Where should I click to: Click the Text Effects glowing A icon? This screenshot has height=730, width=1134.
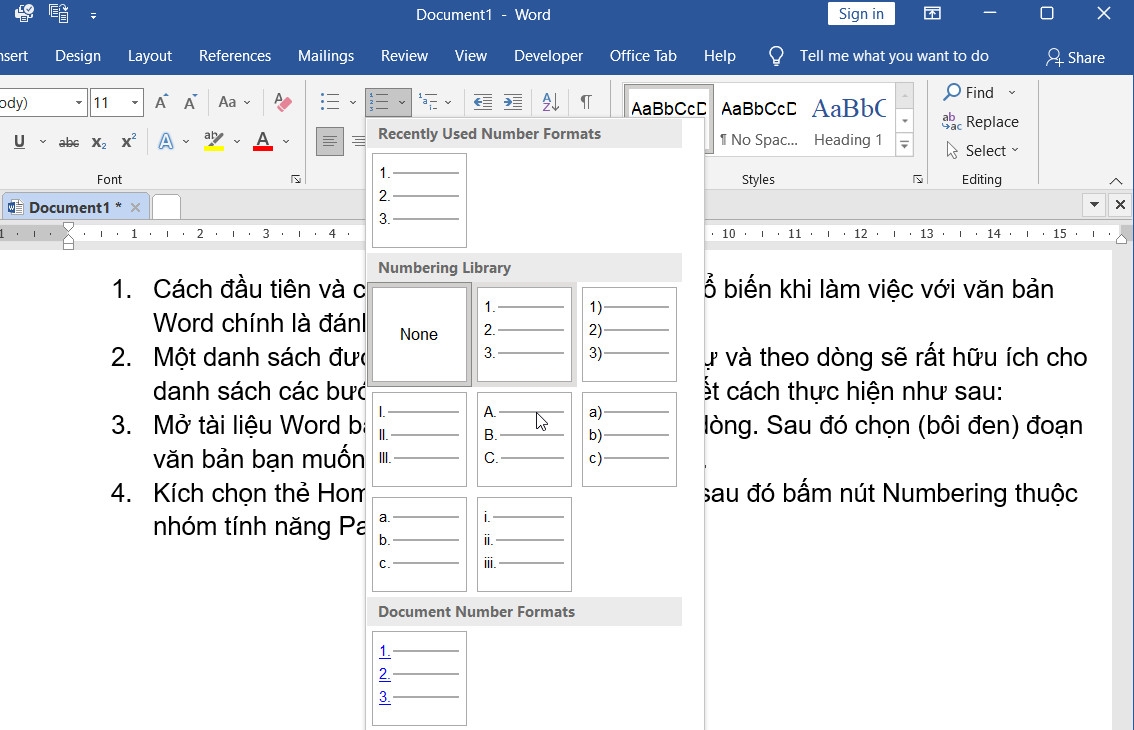click(x=166, y=142)
